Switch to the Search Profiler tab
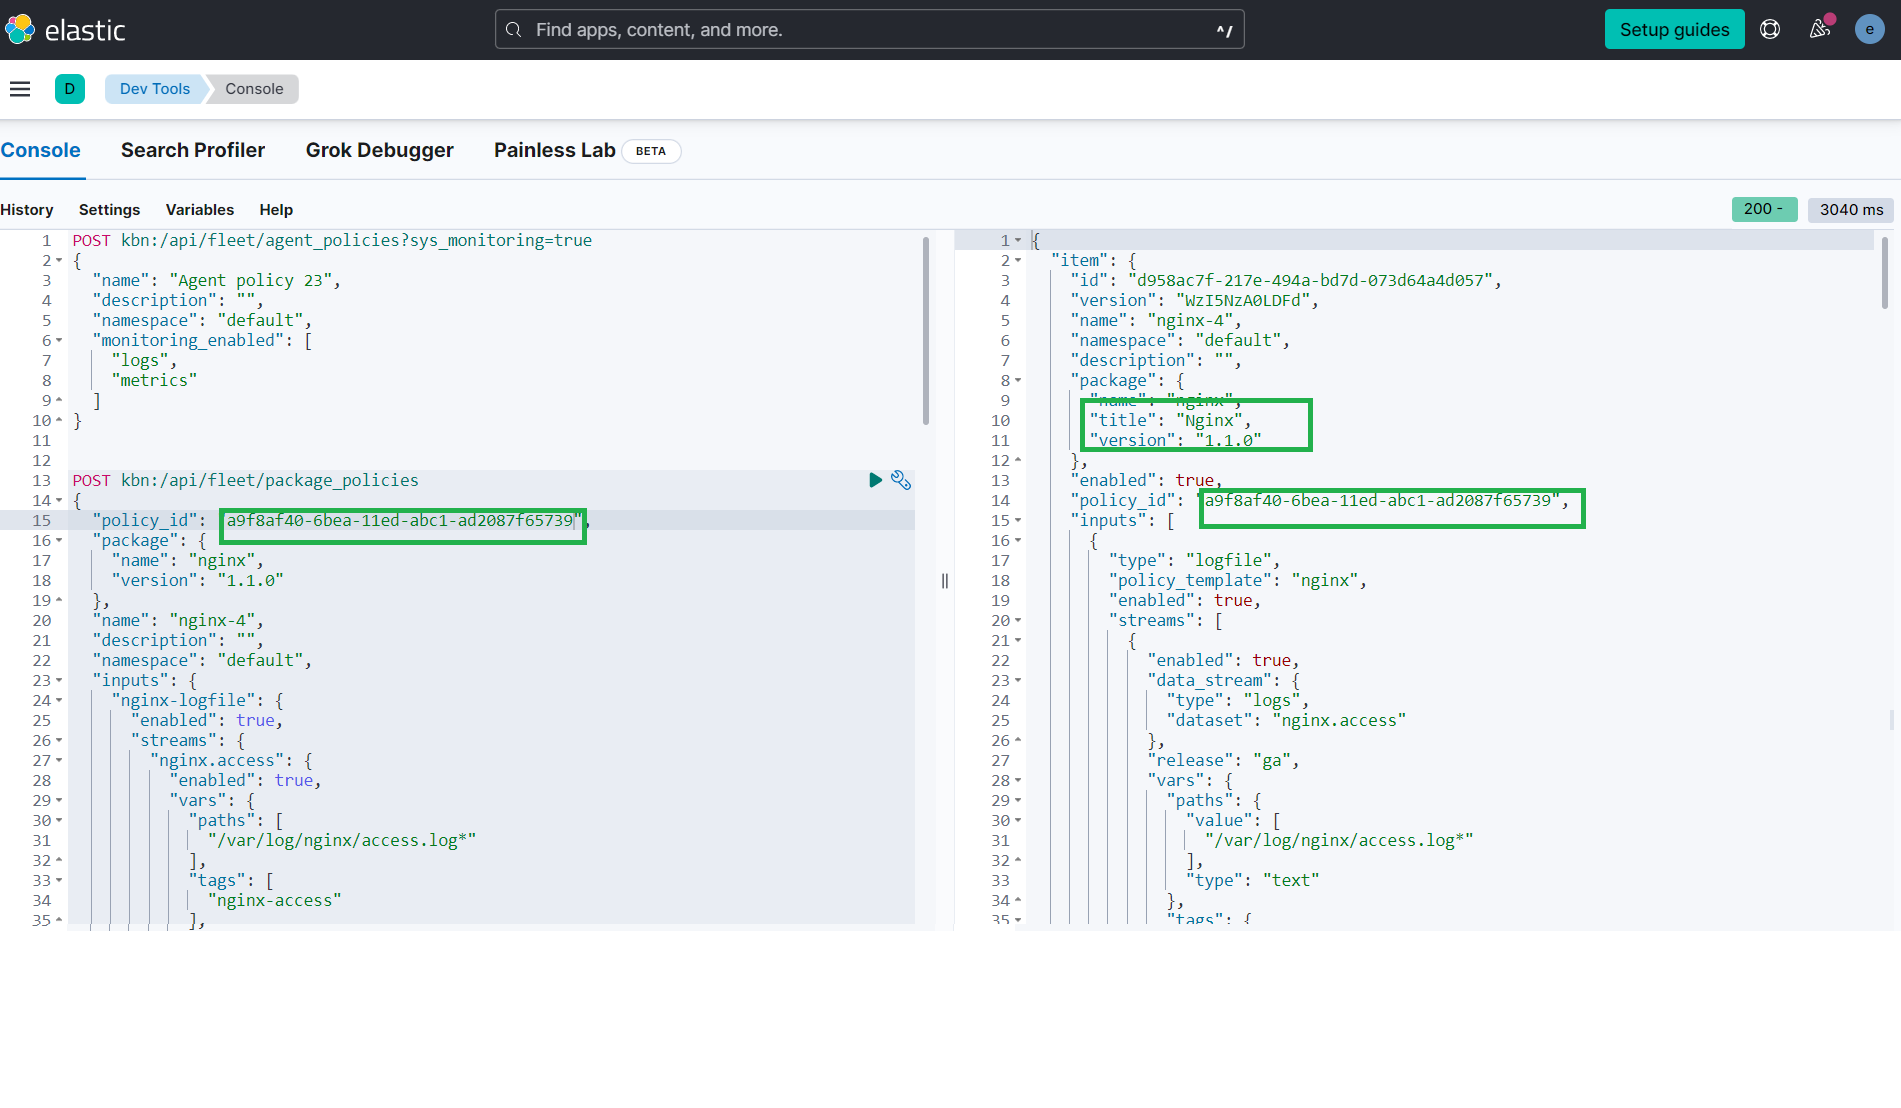1901x1108 pixels. 192,150
